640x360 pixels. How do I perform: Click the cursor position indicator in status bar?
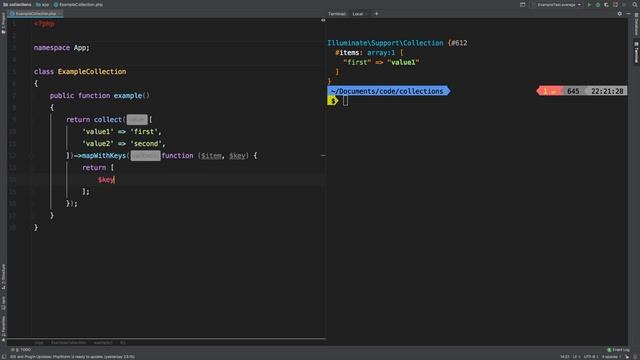pos(564,357)
